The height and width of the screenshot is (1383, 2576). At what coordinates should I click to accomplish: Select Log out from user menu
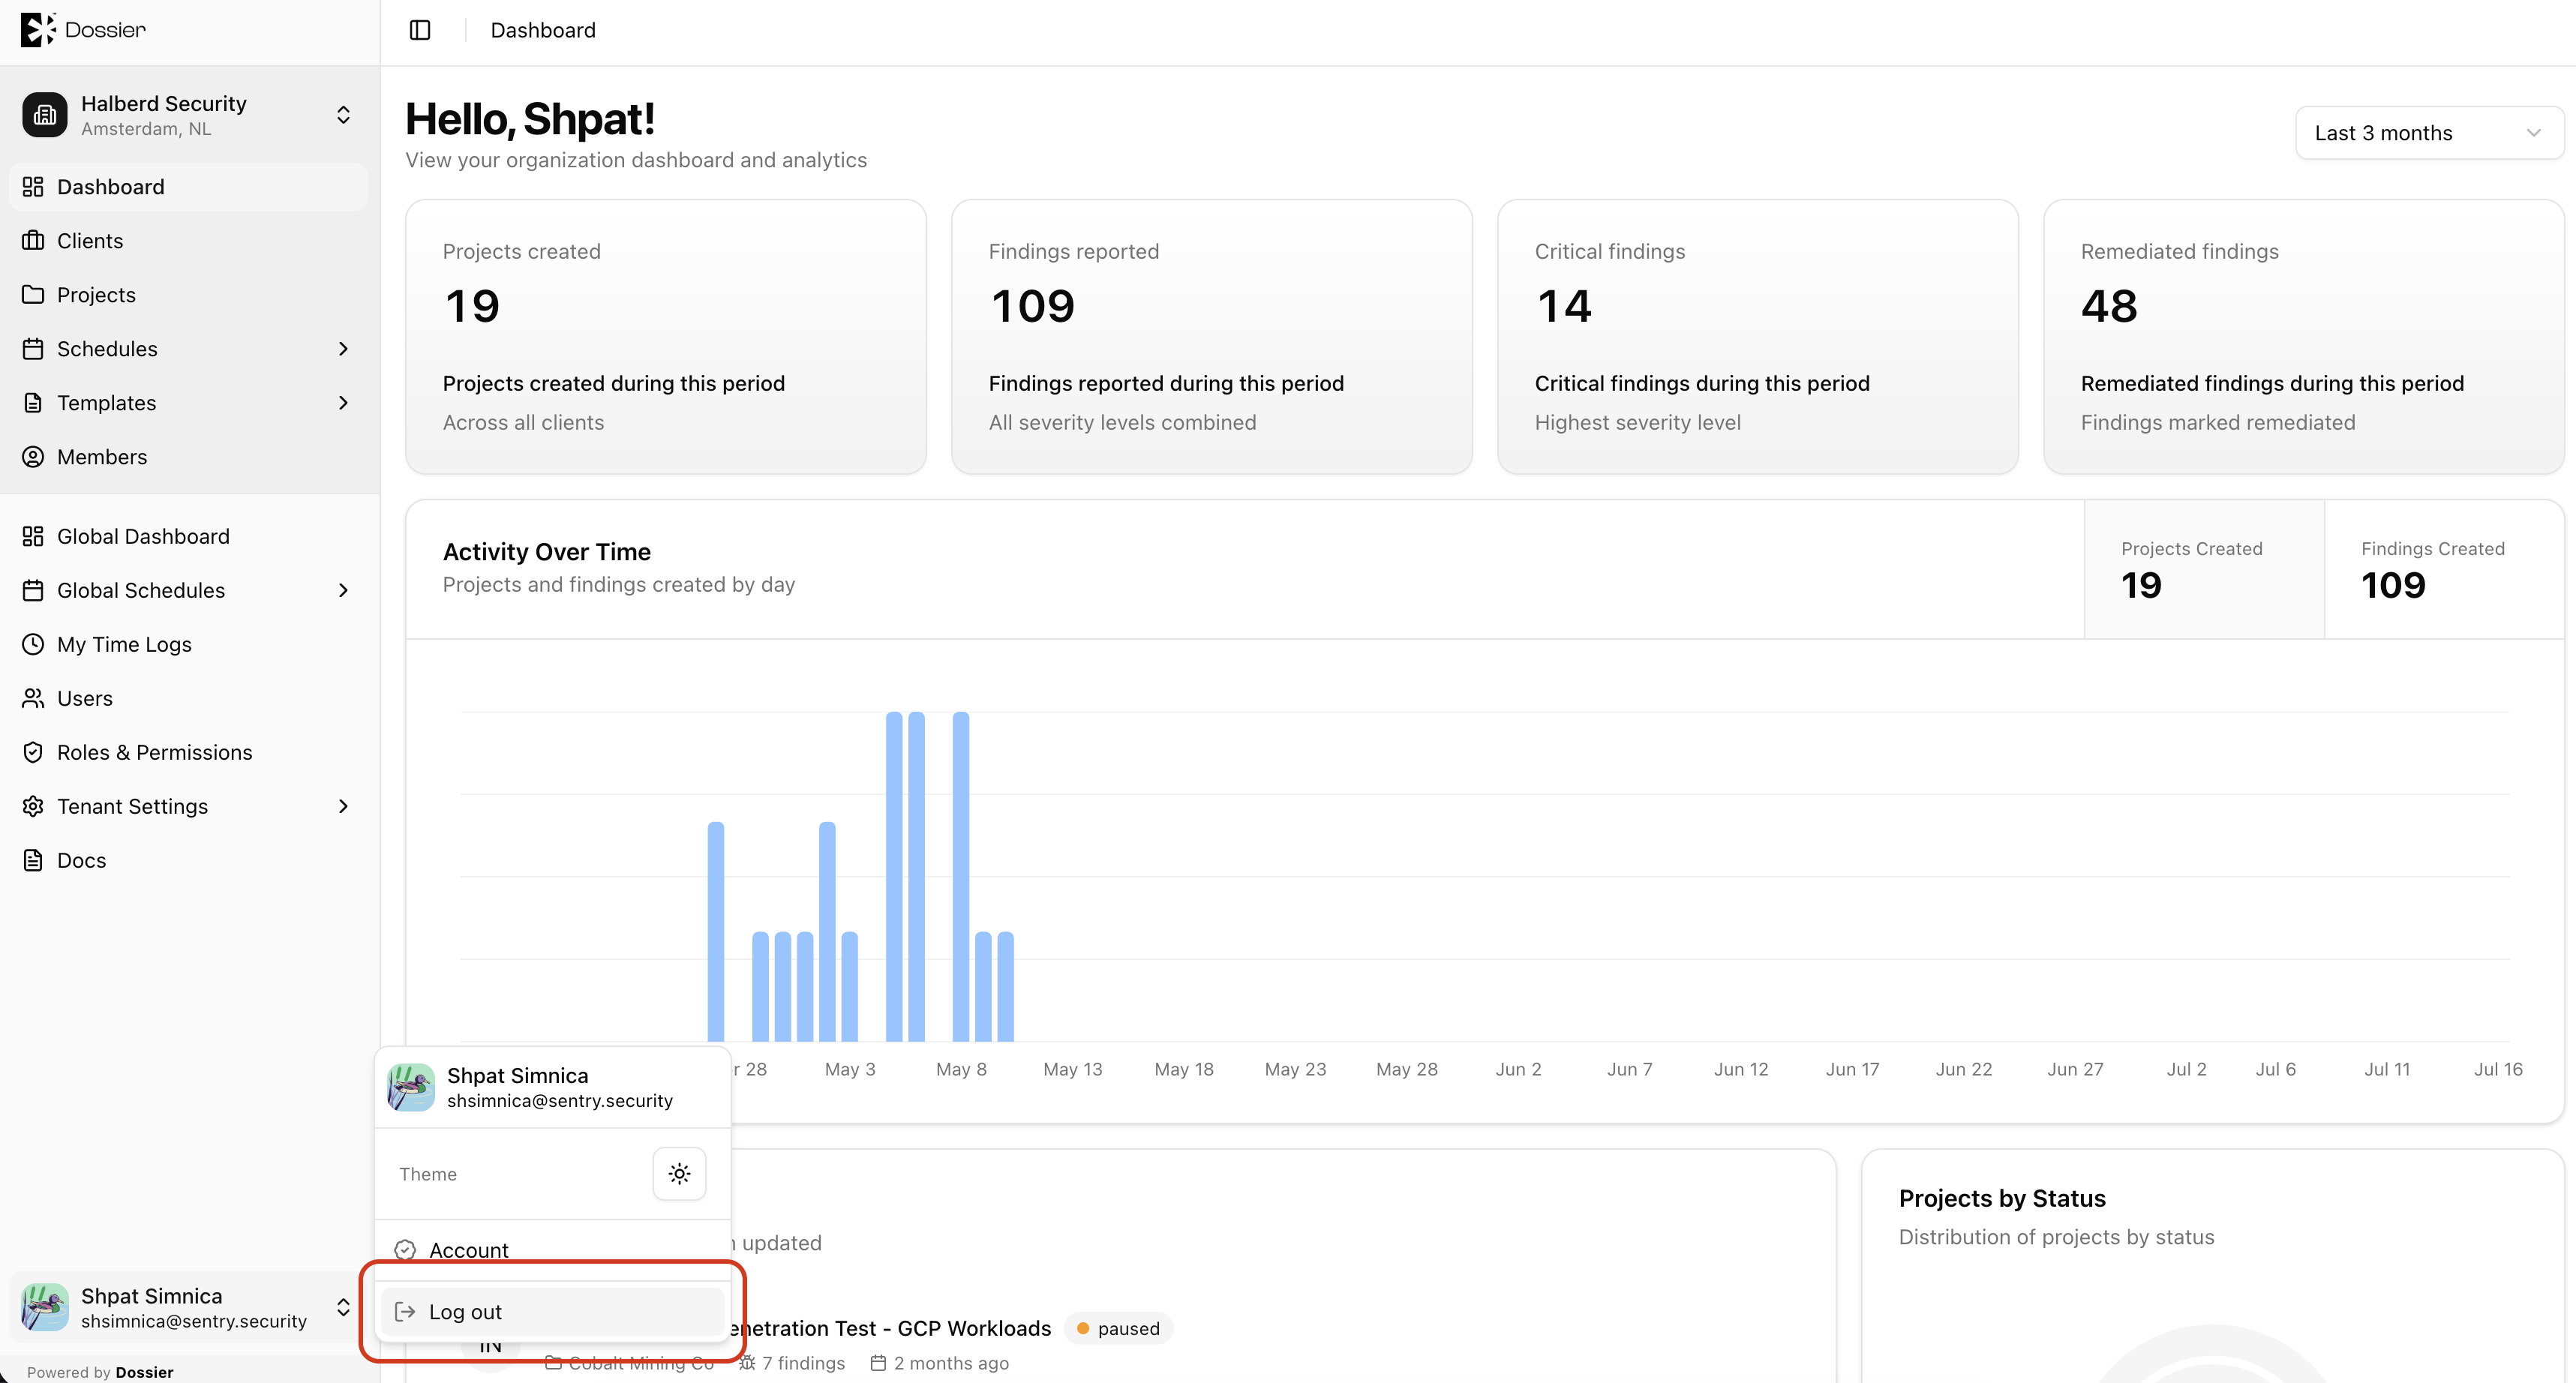pos(552,1312)
